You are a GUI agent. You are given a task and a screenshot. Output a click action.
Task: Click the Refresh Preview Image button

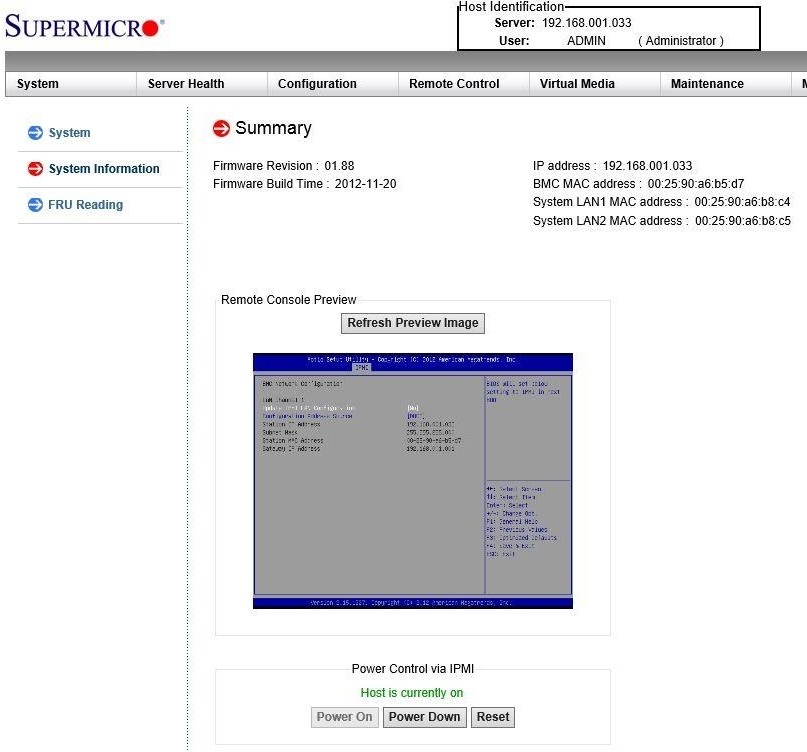(413, 323)
